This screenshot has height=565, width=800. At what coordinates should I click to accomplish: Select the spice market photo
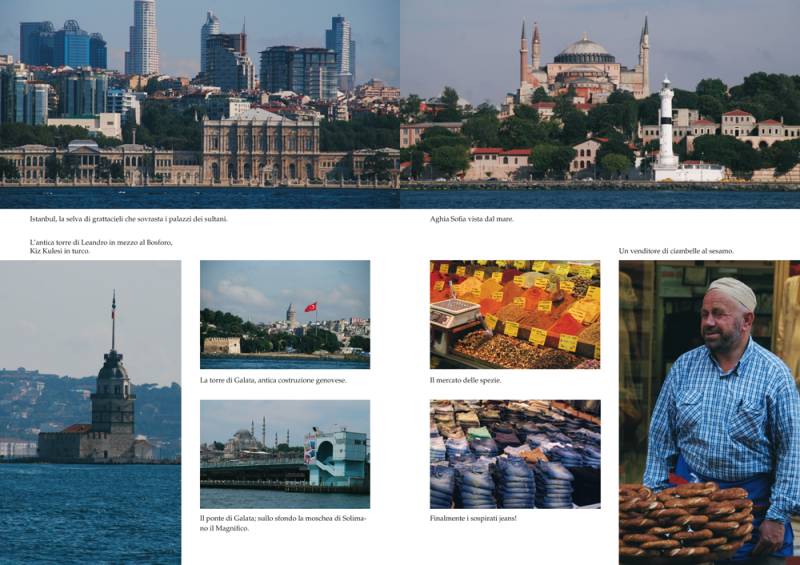coord(515,314)
